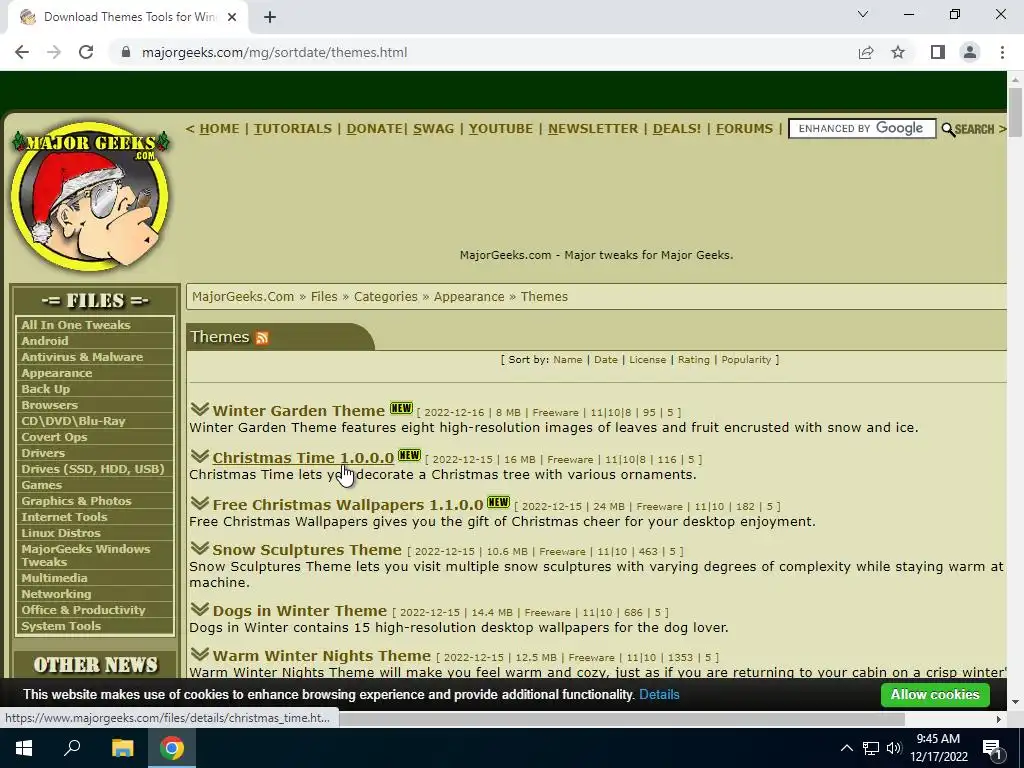Click the Themes RSS feed icon
This screenshot has height=768, width=1024.
(262, 338)
